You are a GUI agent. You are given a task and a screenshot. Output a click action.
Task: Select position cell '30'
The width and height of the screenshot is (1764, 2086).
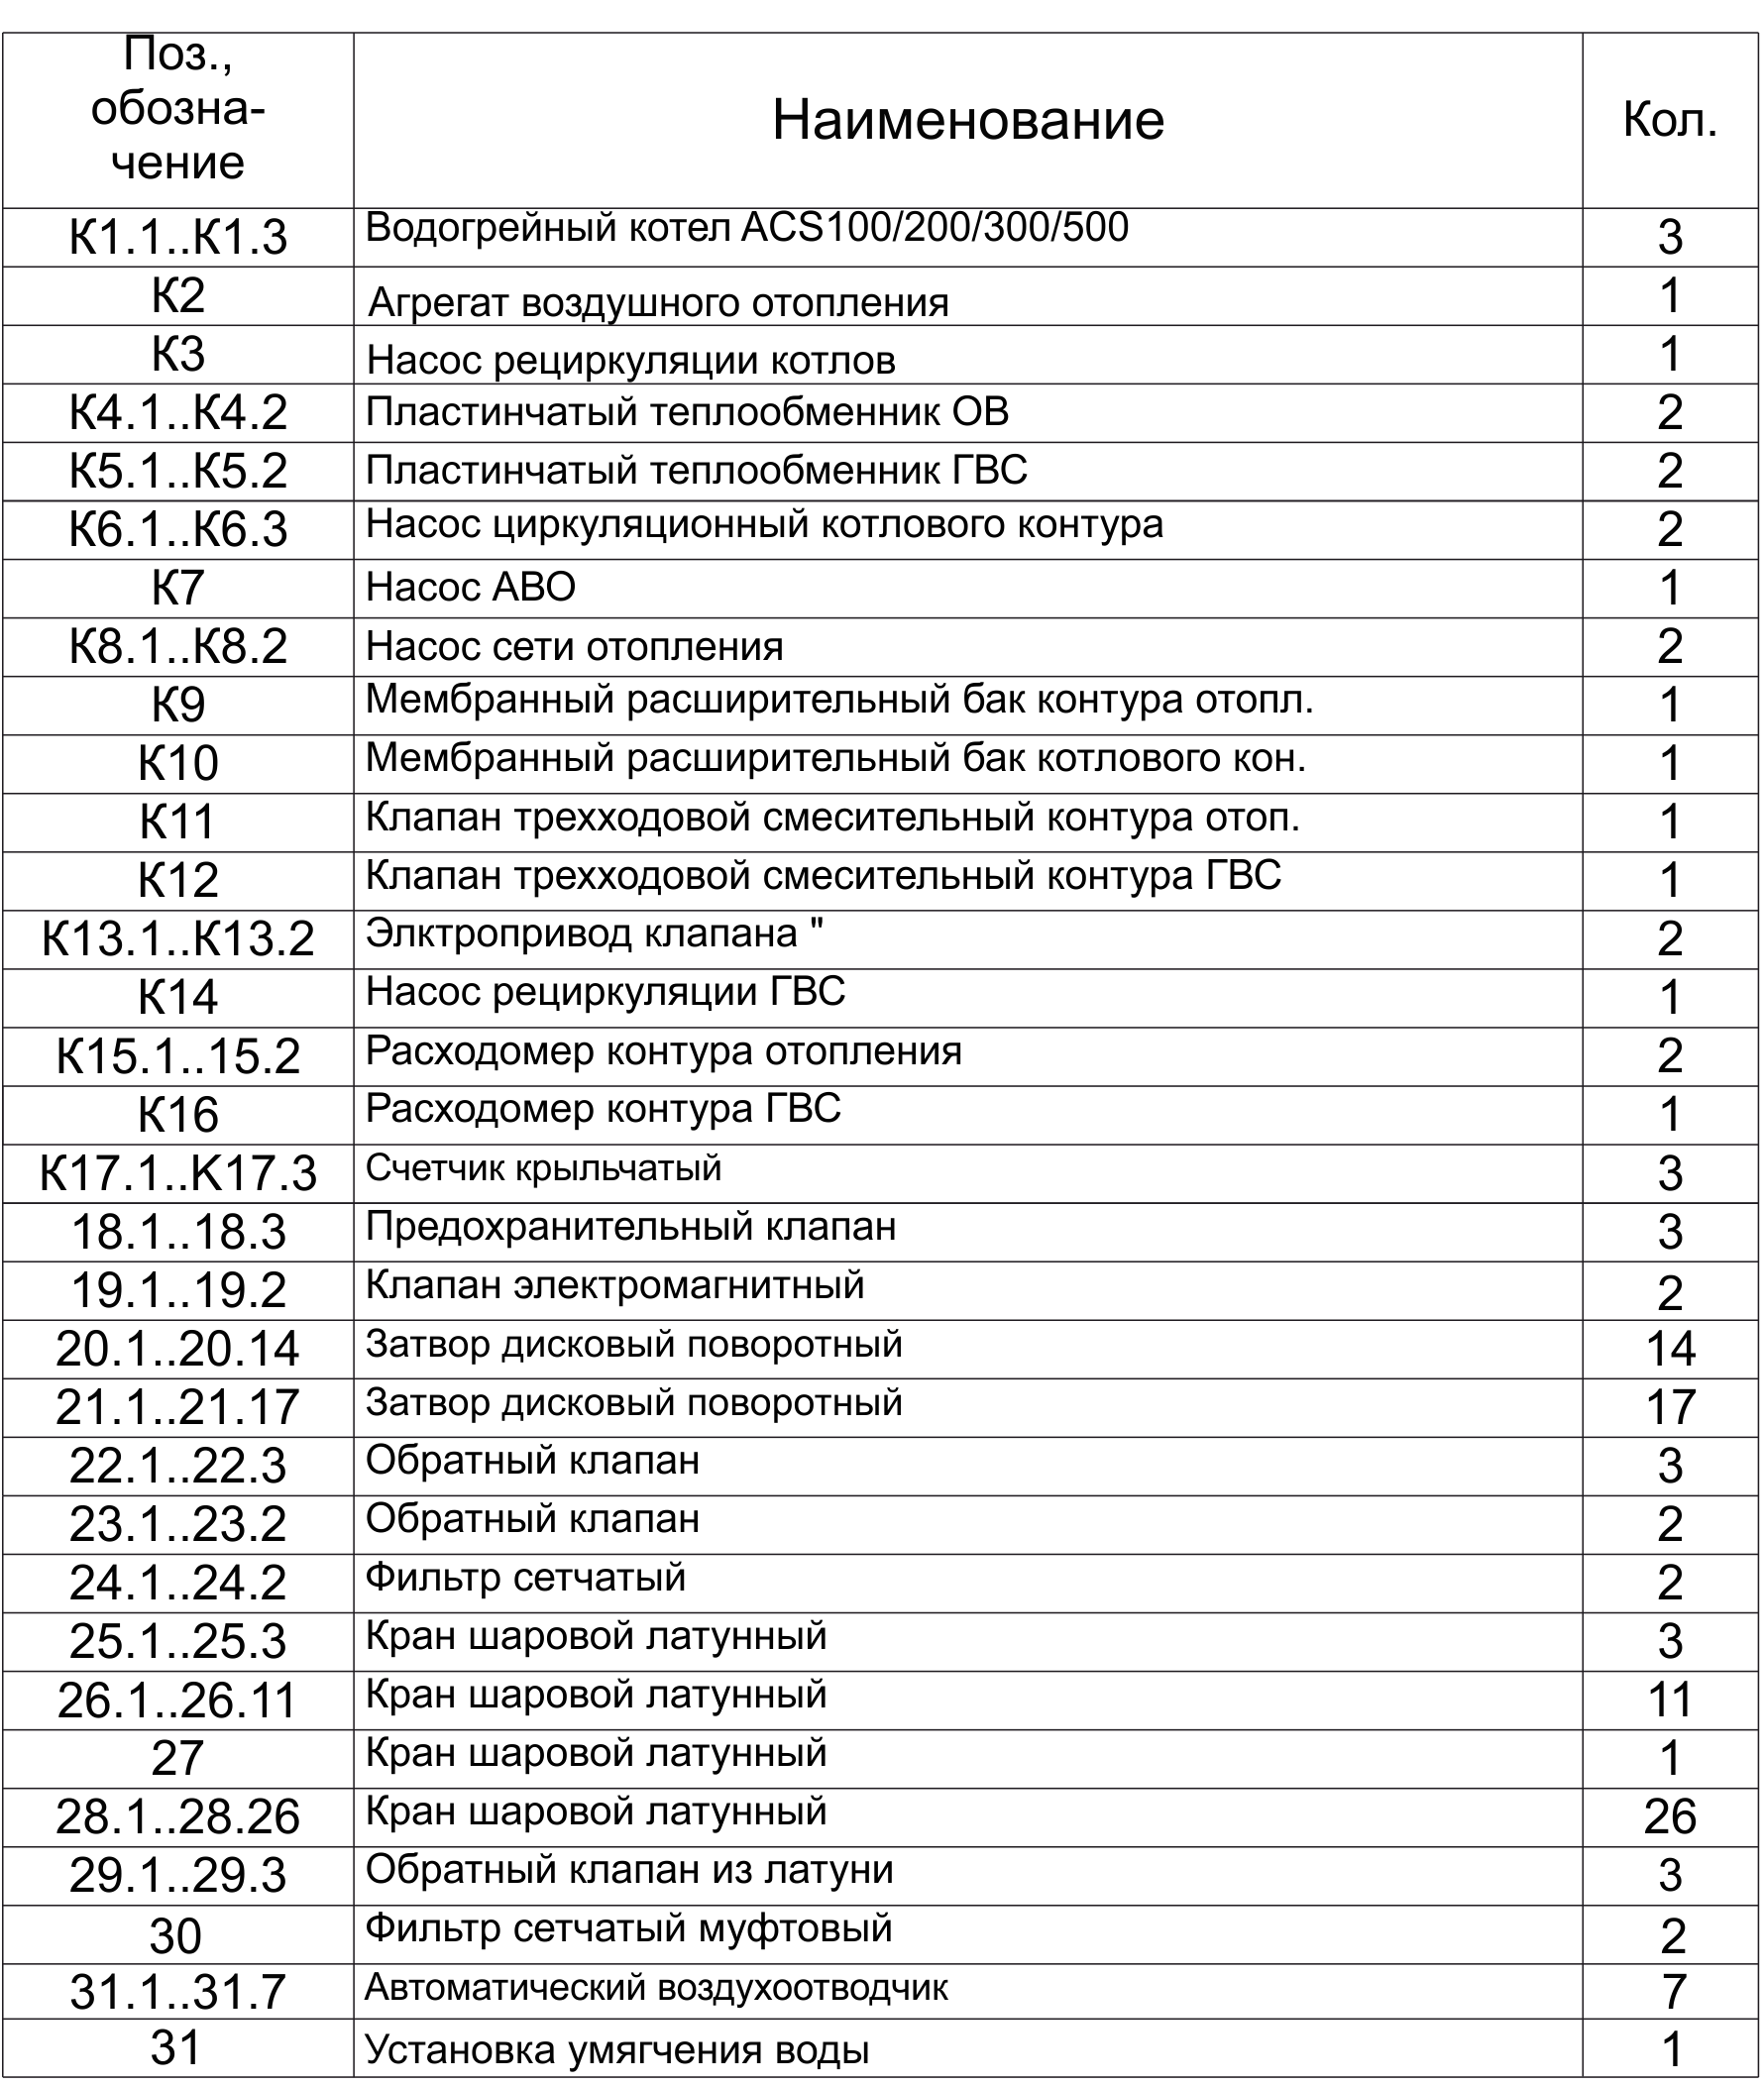(x=176, y=1937)
